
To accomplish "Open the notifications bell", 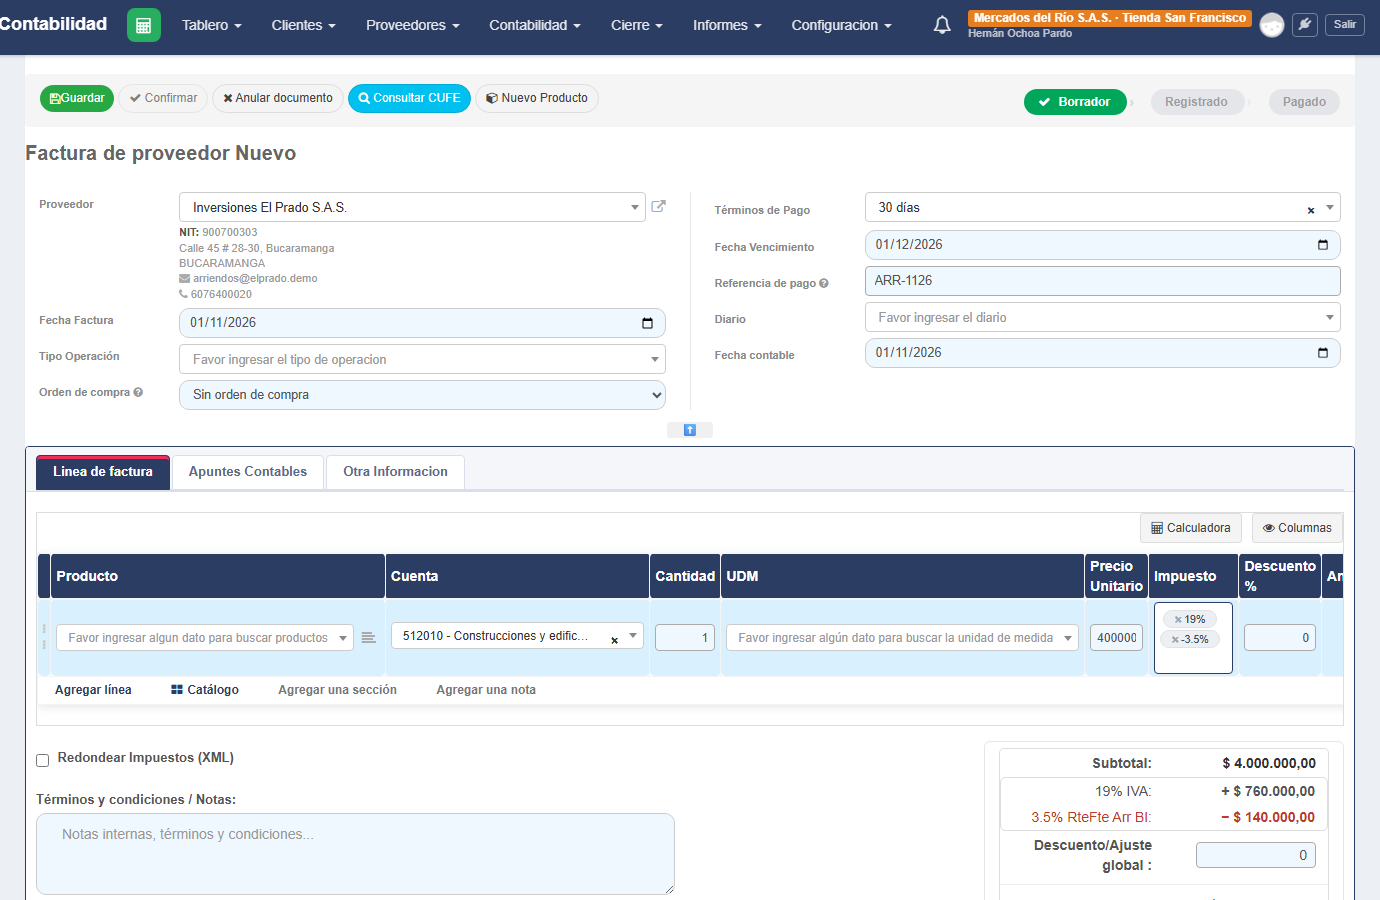I will pyautogui.click(x=942, y=25).
